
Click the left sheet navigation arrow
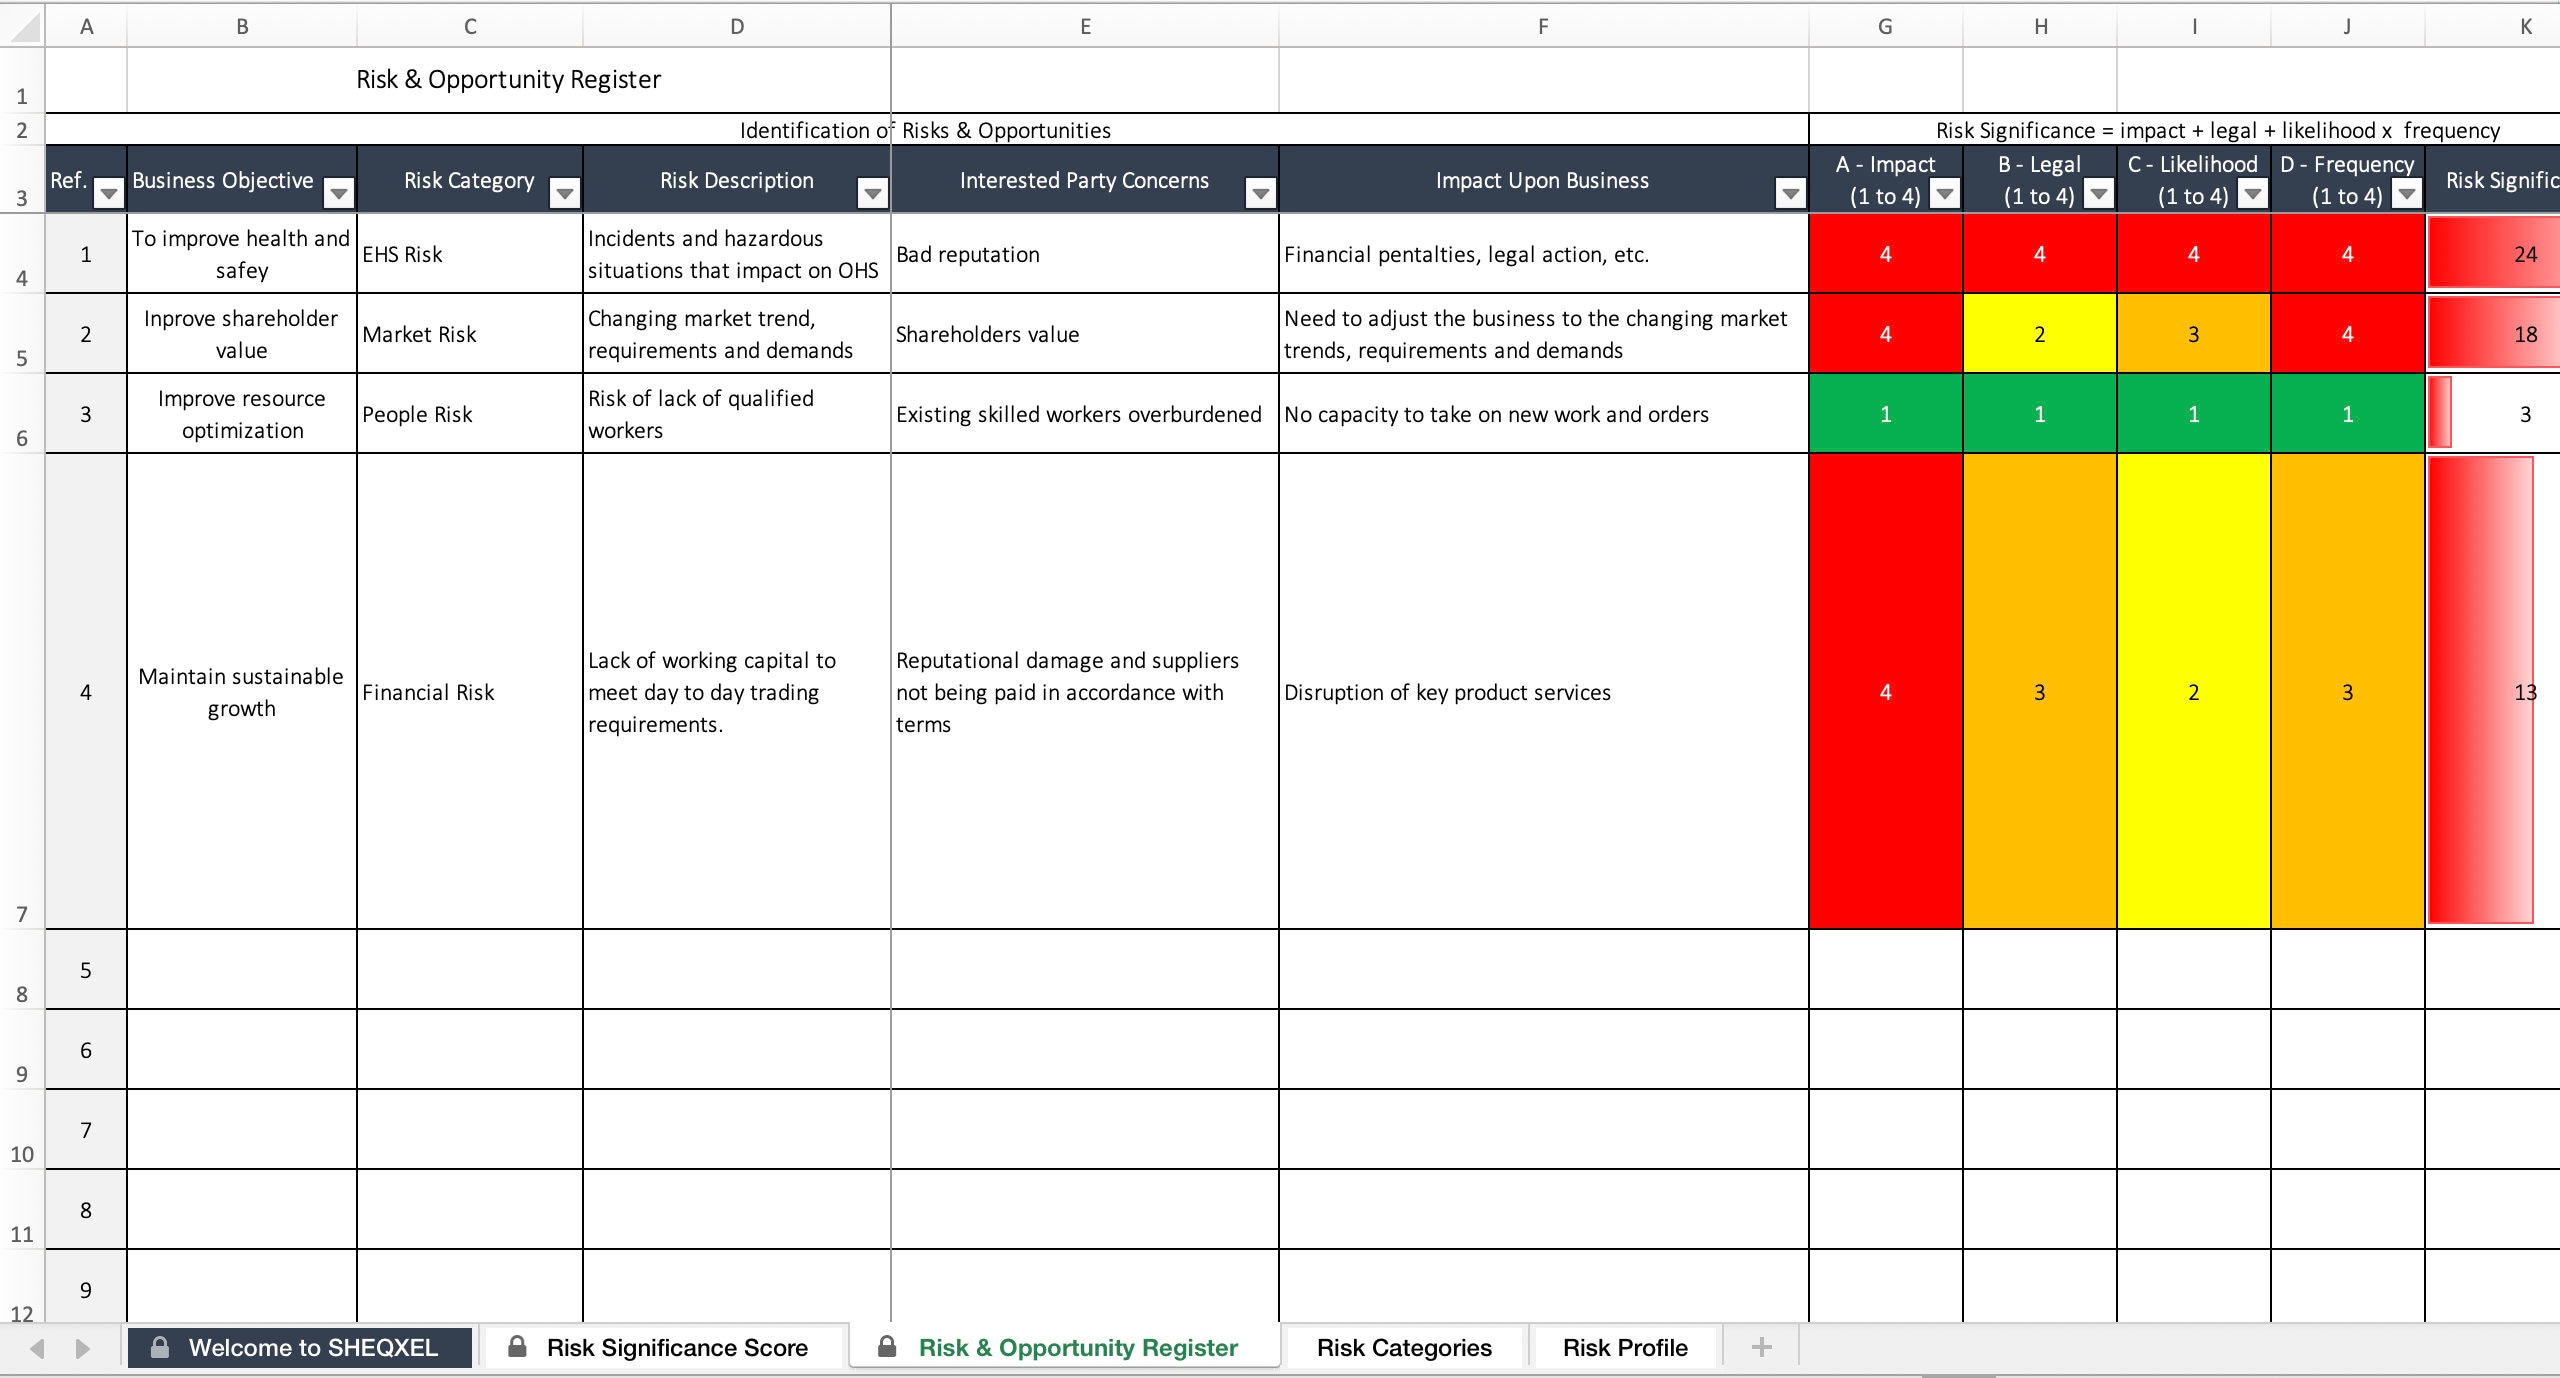pos(38,1347)
